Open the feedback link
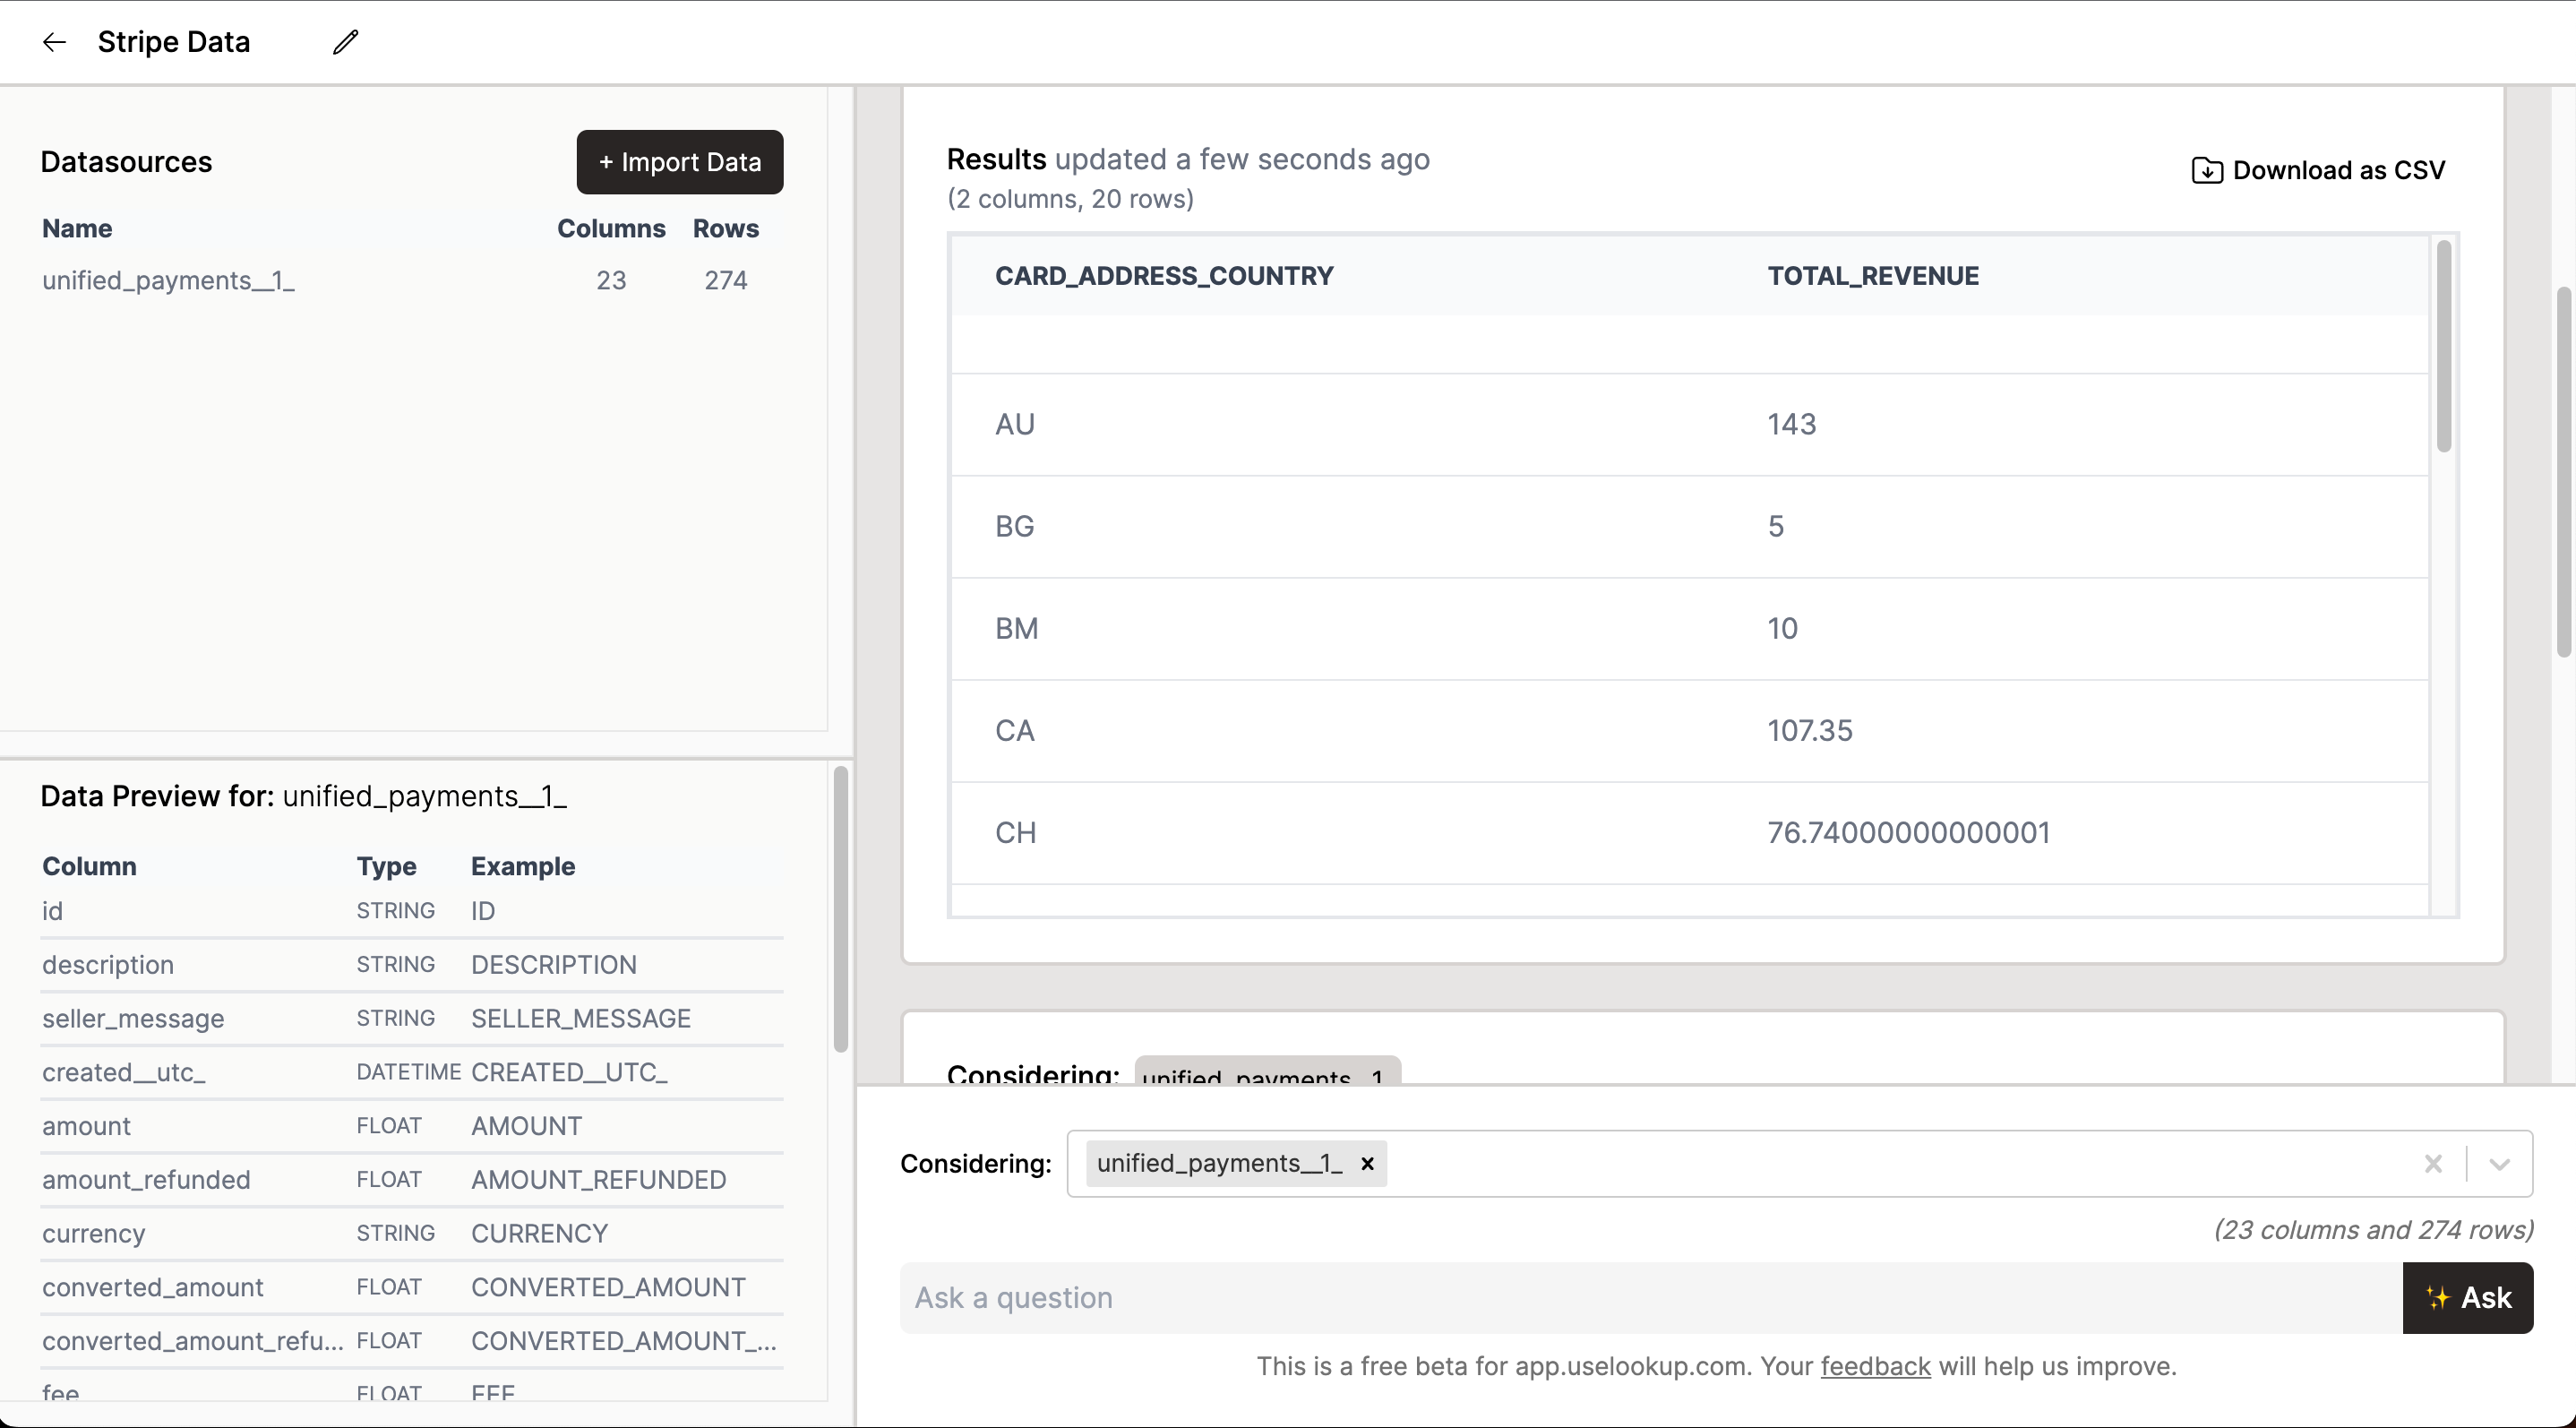This screenshot has height=1428, width=2576. click(x=1874, y=1366)
